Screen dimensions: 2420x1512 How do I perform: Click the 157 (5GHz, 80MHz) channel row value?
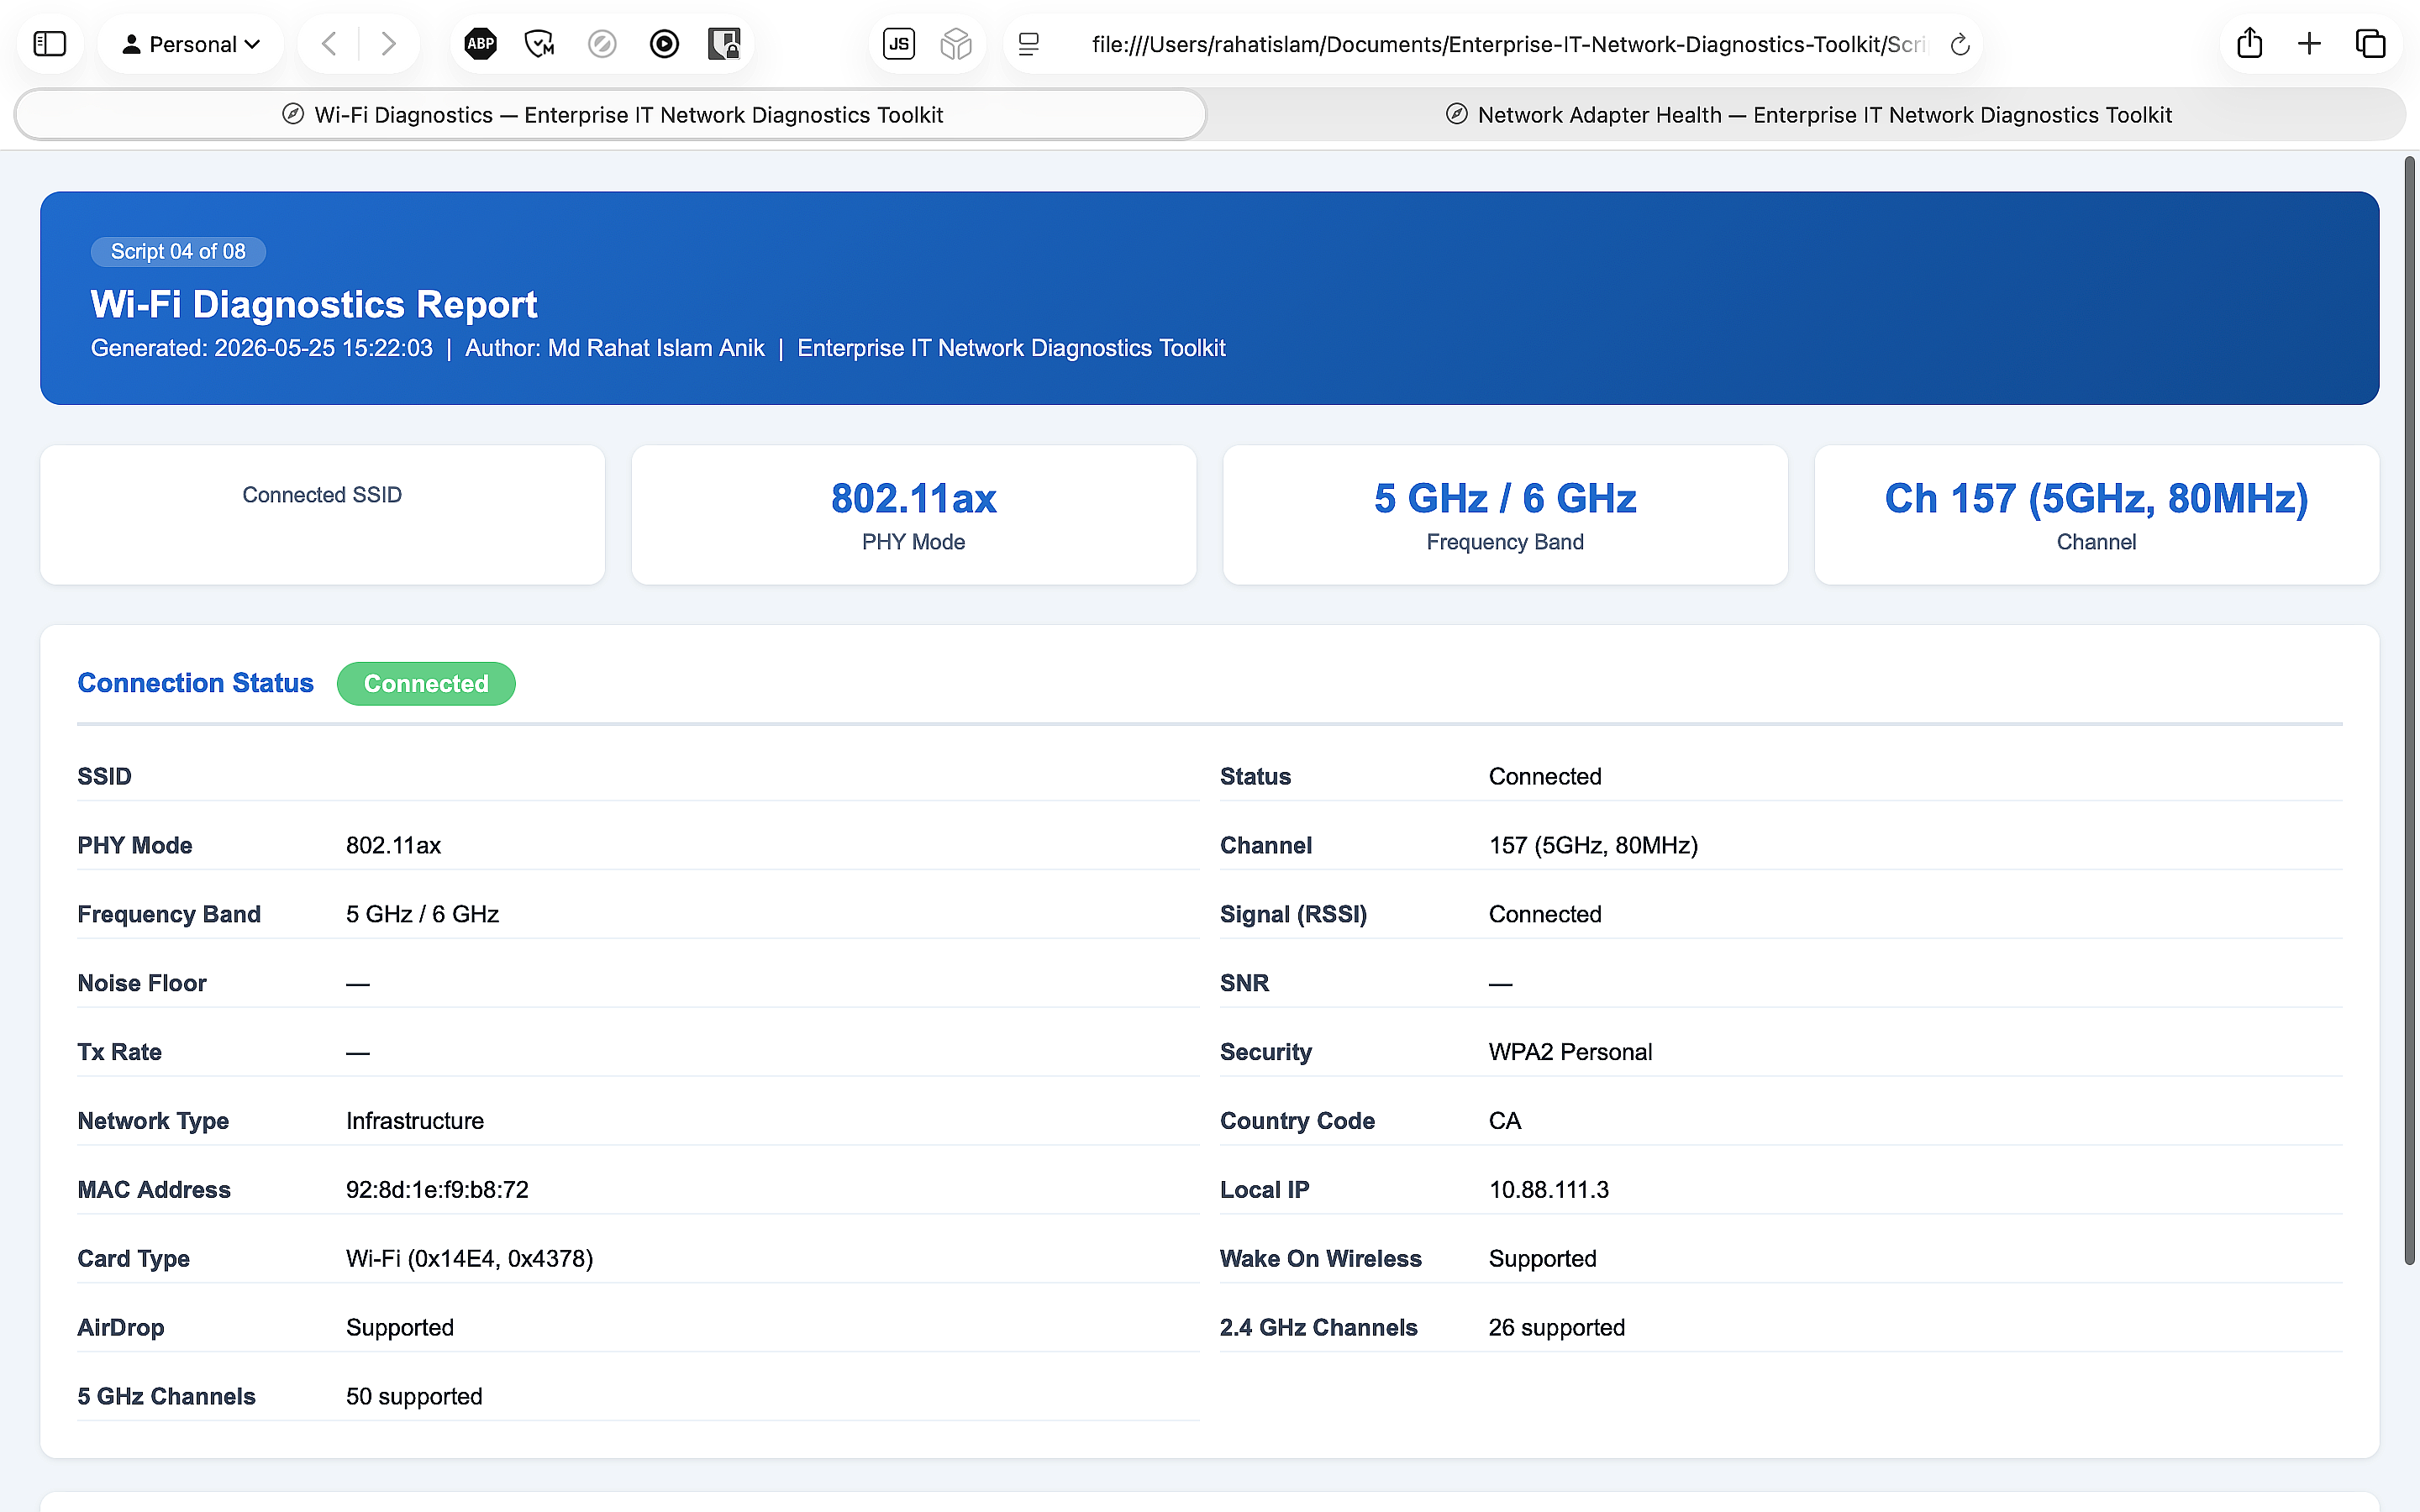click(1593, 845)
